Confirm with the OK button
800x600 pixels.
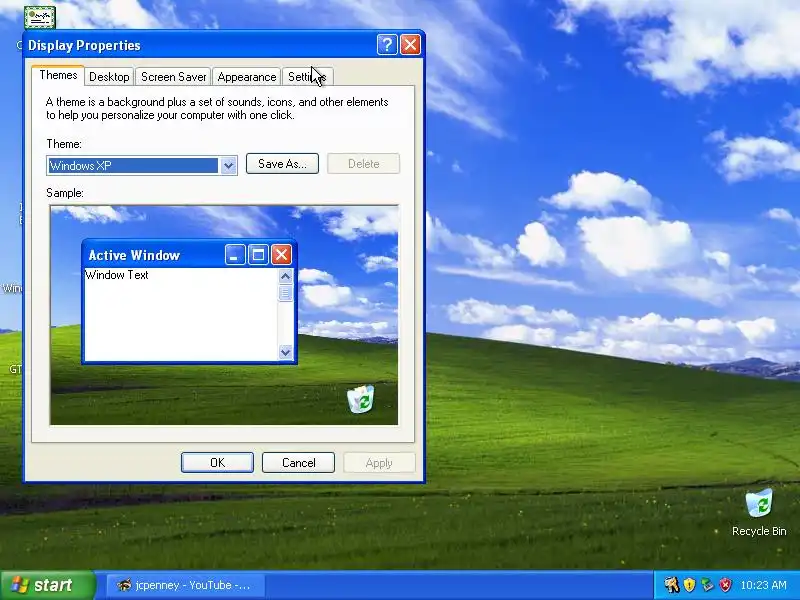(x=217, y=462)
